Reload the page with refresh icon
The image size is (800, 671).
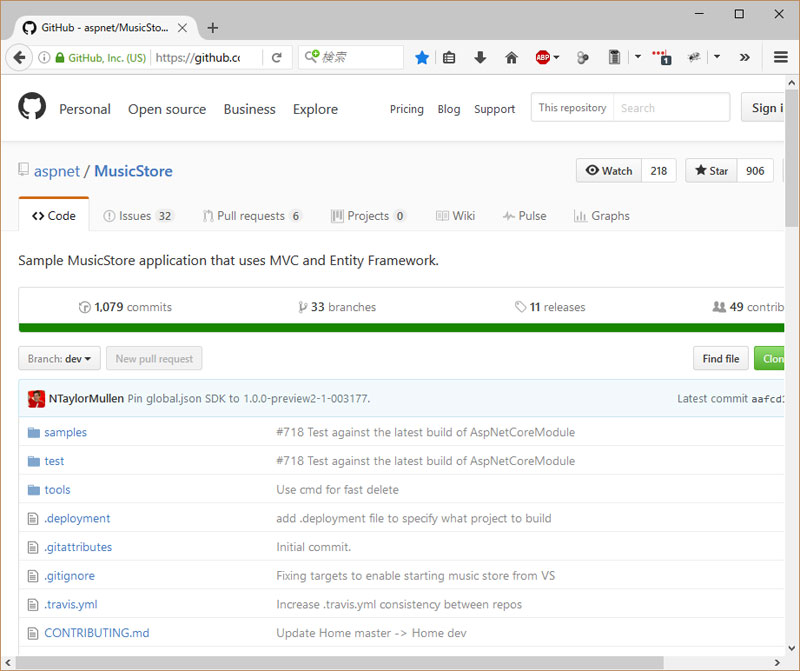click(277, 58)
